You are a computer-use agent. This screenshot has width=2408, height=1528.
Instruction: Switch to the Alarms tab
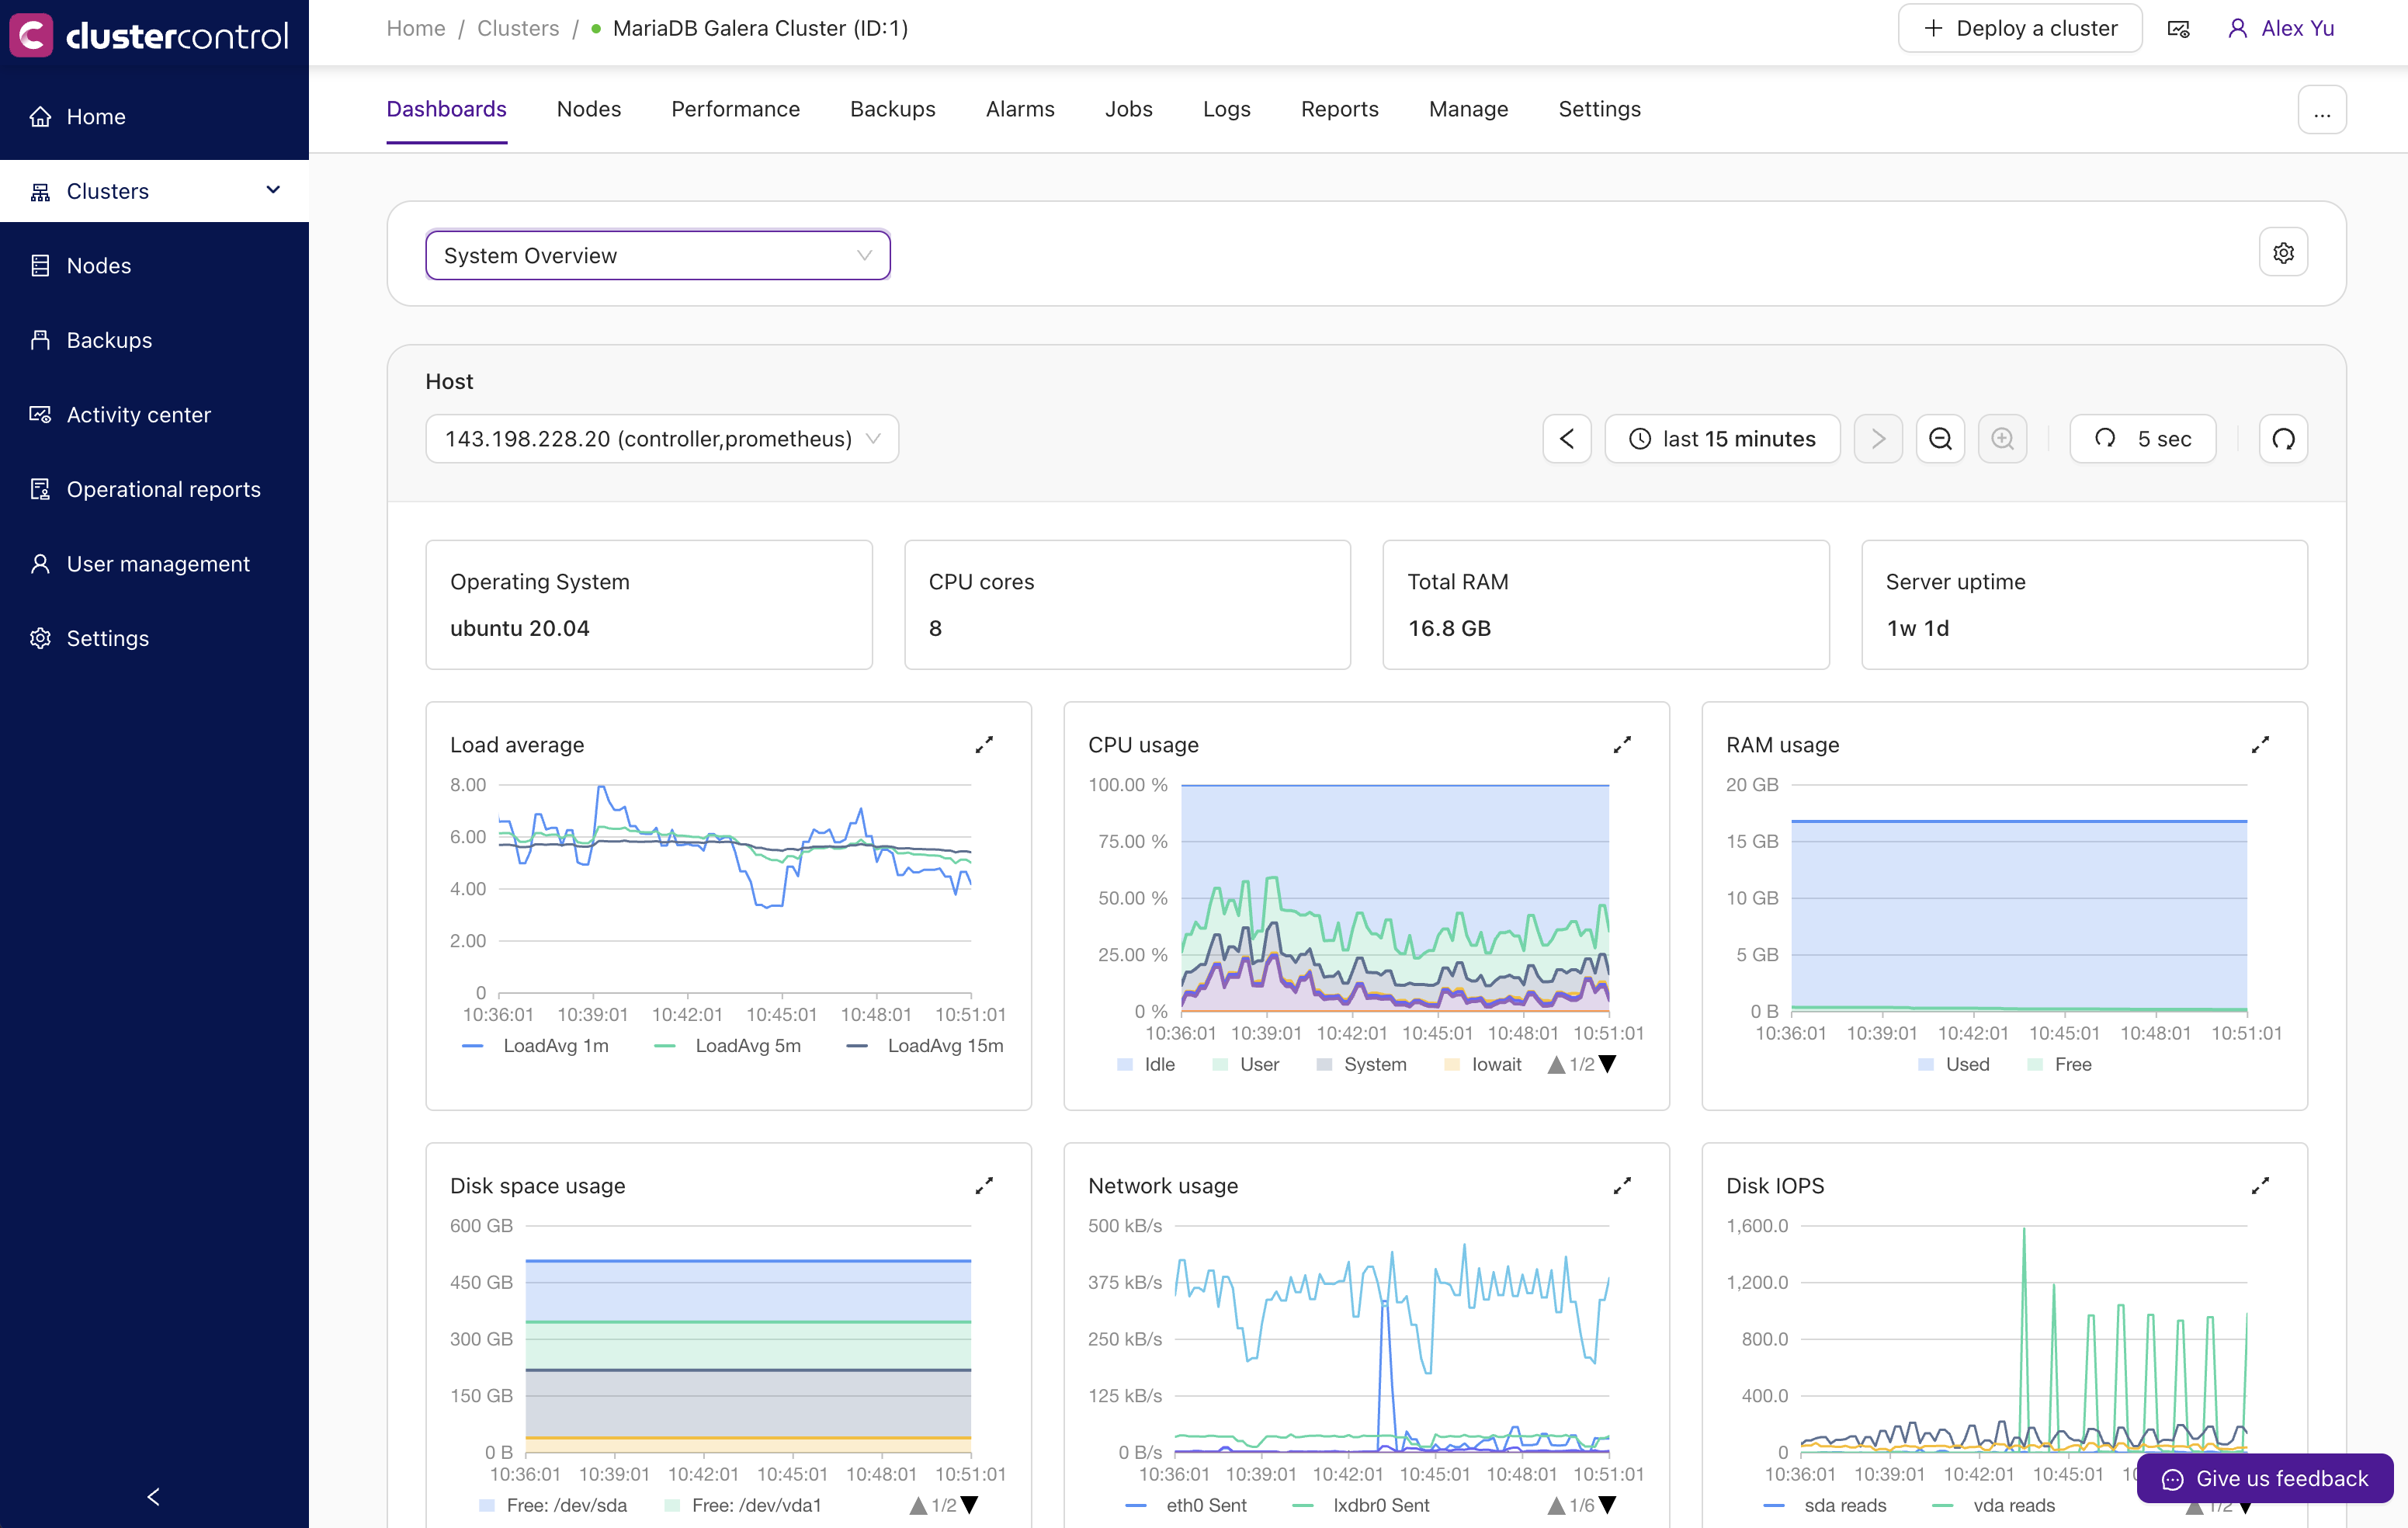coord(1020,109)
